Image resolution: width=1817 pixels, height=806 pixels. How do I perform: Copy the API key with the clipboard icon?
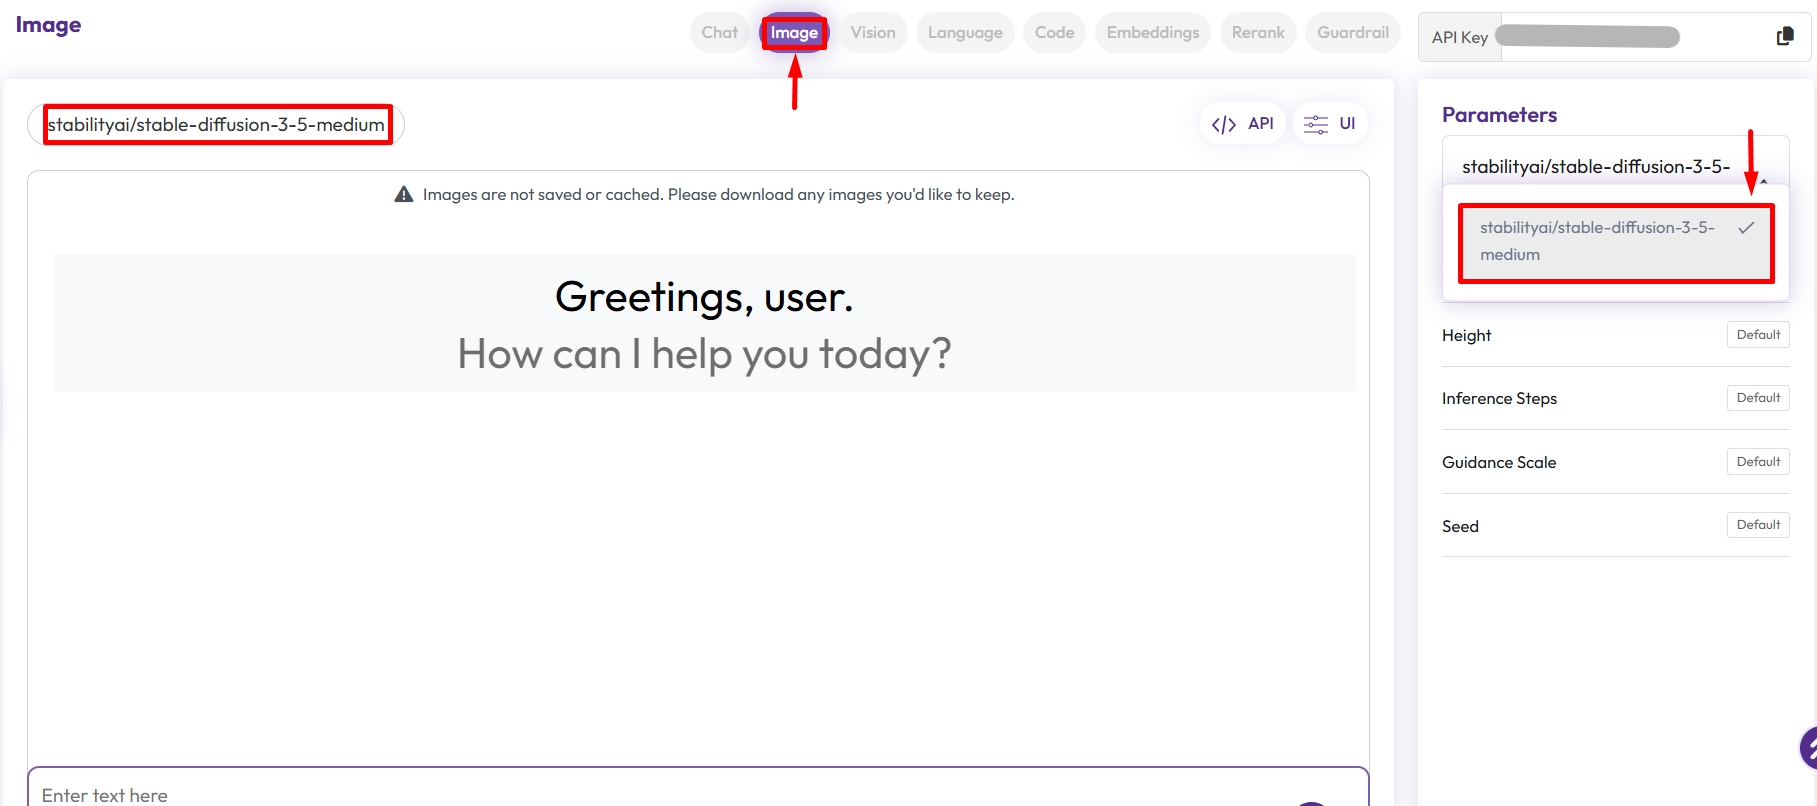[x=1784, y=37]
